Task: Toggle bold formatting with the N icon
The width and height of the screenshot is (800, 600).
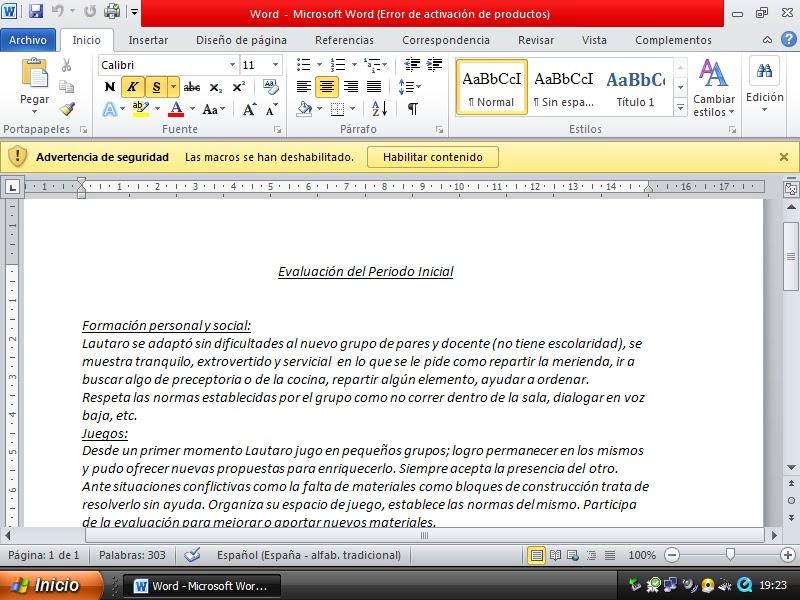Action: click(x=111, y=86)
